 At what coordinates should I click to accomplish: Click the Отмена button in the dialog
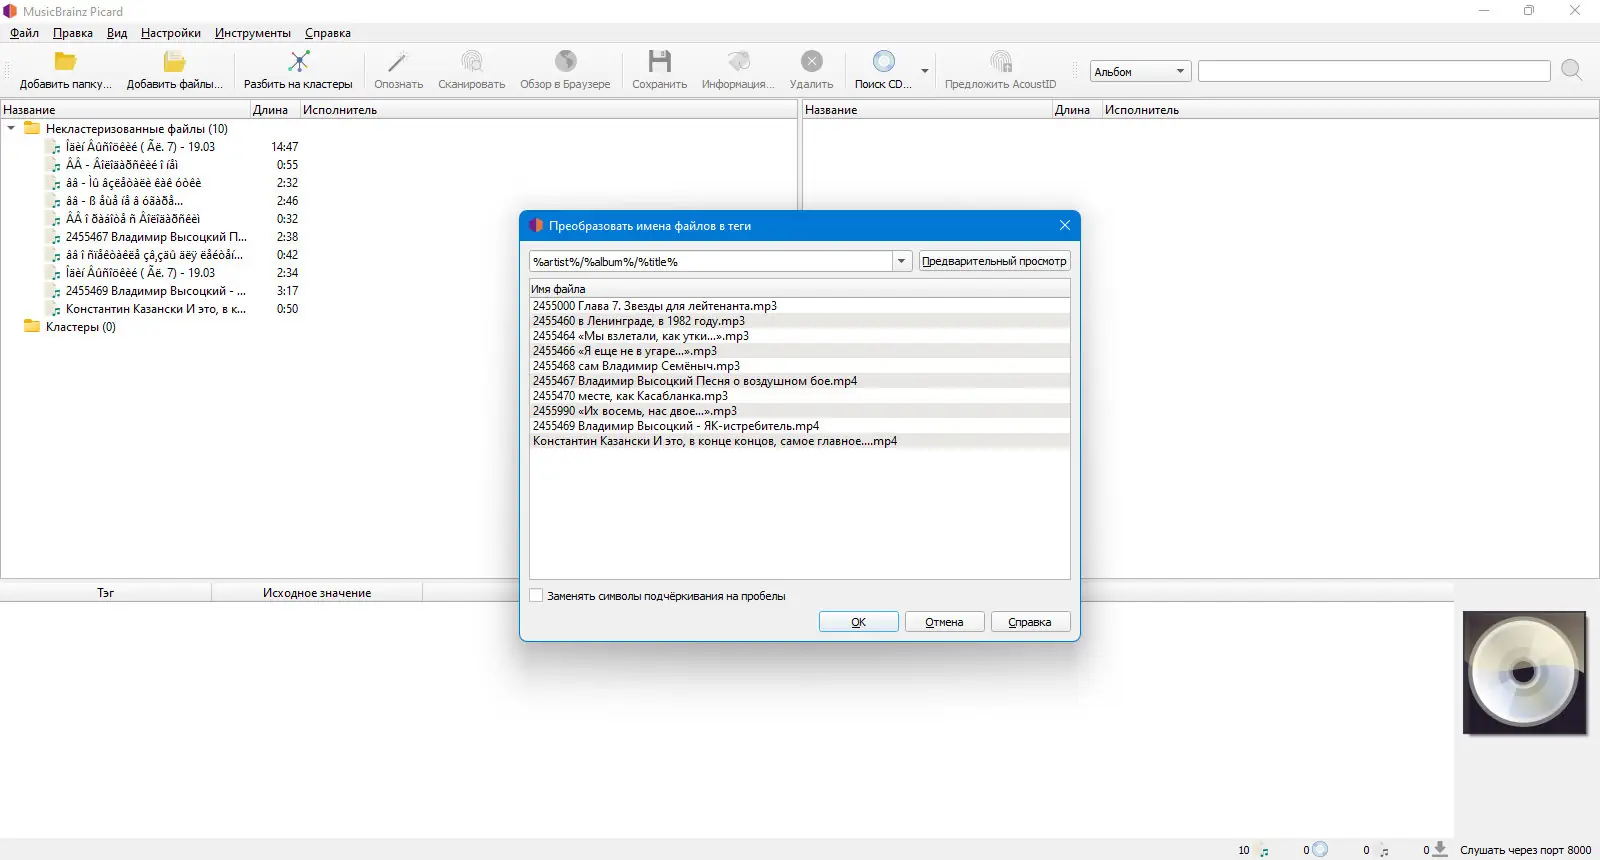[945, 622]
